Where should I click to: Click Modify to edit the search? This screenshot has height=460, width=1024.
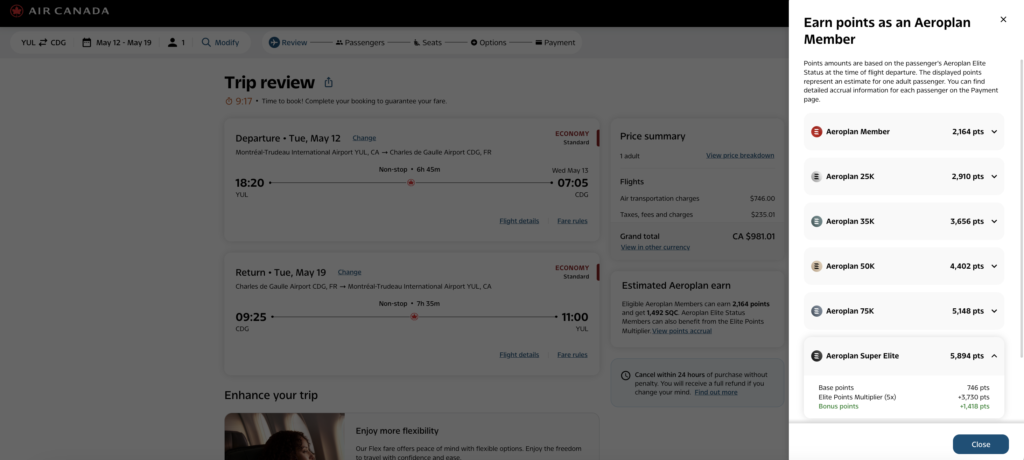[221, 43]
